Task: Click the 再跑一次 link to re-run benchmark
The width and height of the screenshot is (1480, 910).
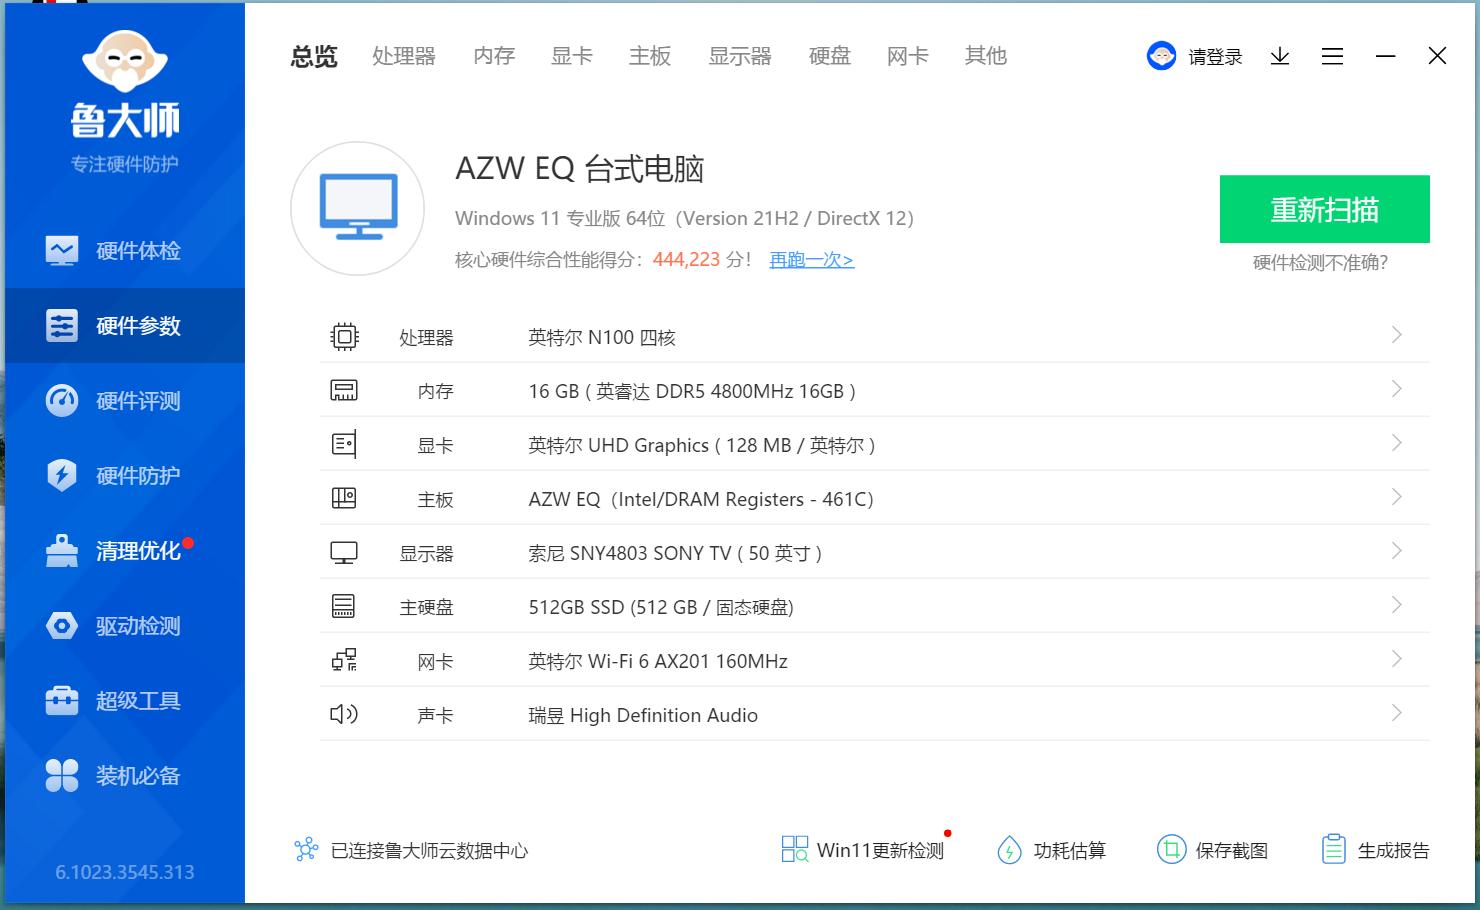Action: (810, 260)
